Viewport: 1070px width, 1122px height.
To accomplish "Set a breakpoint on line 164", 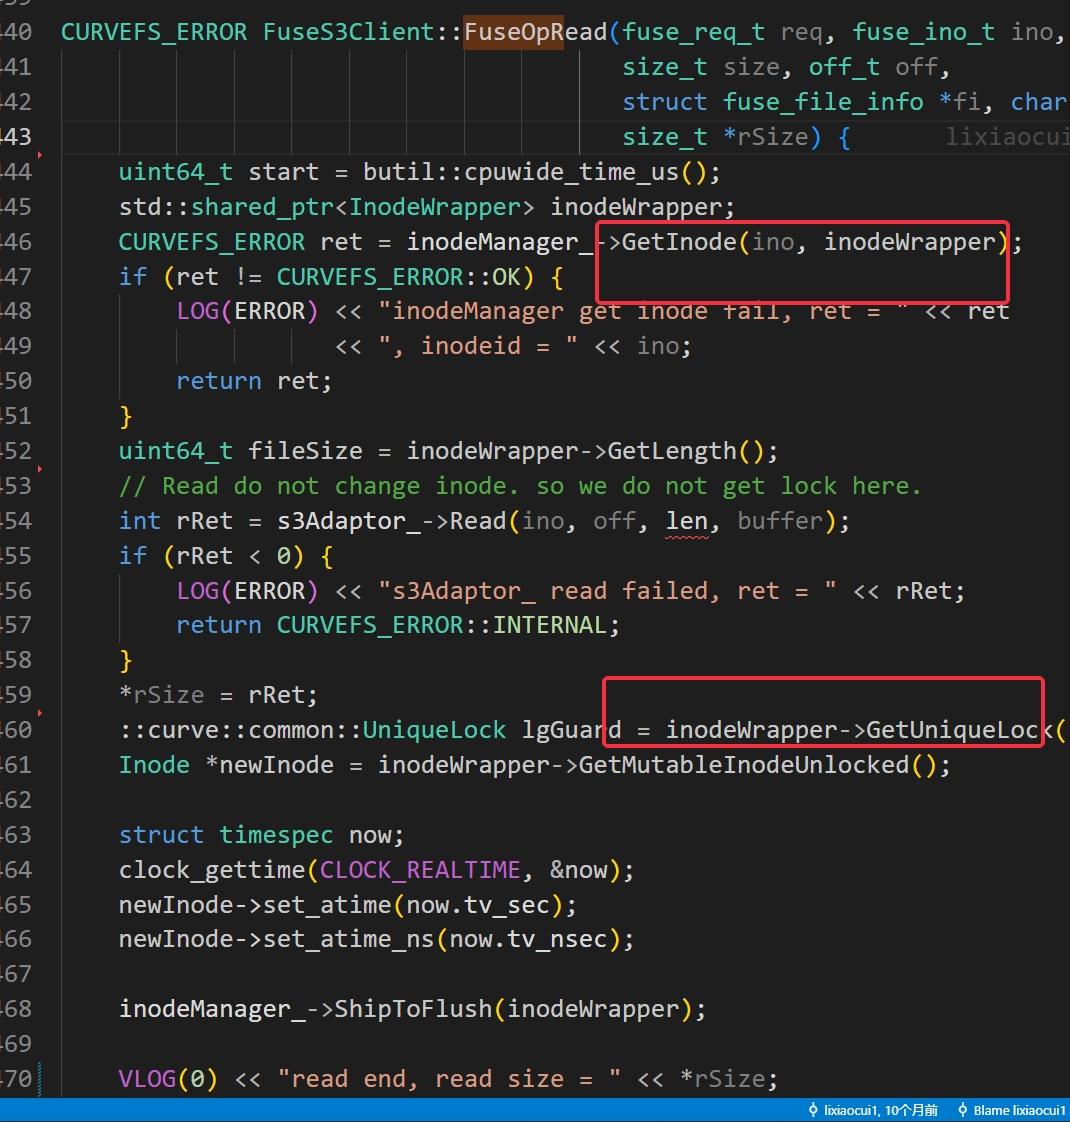I will pyautogui.click(x=10, y=869).
